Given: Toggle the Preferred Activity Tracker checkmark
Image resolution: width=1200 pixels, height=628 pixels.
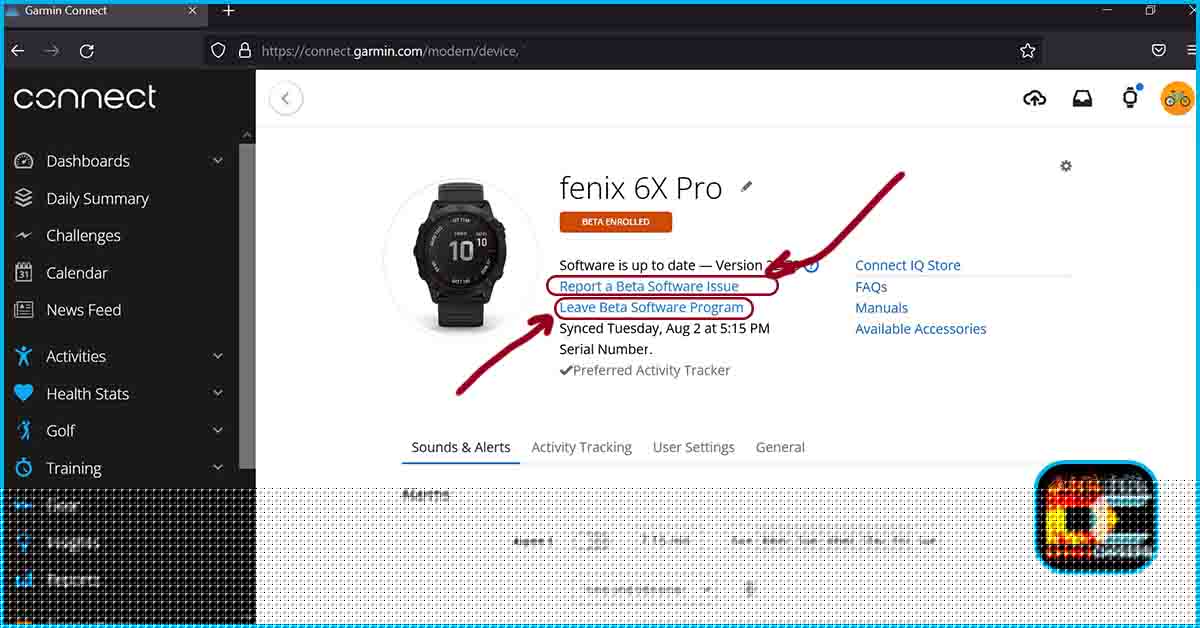Looking at the screenshot, I should click(566, 370).
